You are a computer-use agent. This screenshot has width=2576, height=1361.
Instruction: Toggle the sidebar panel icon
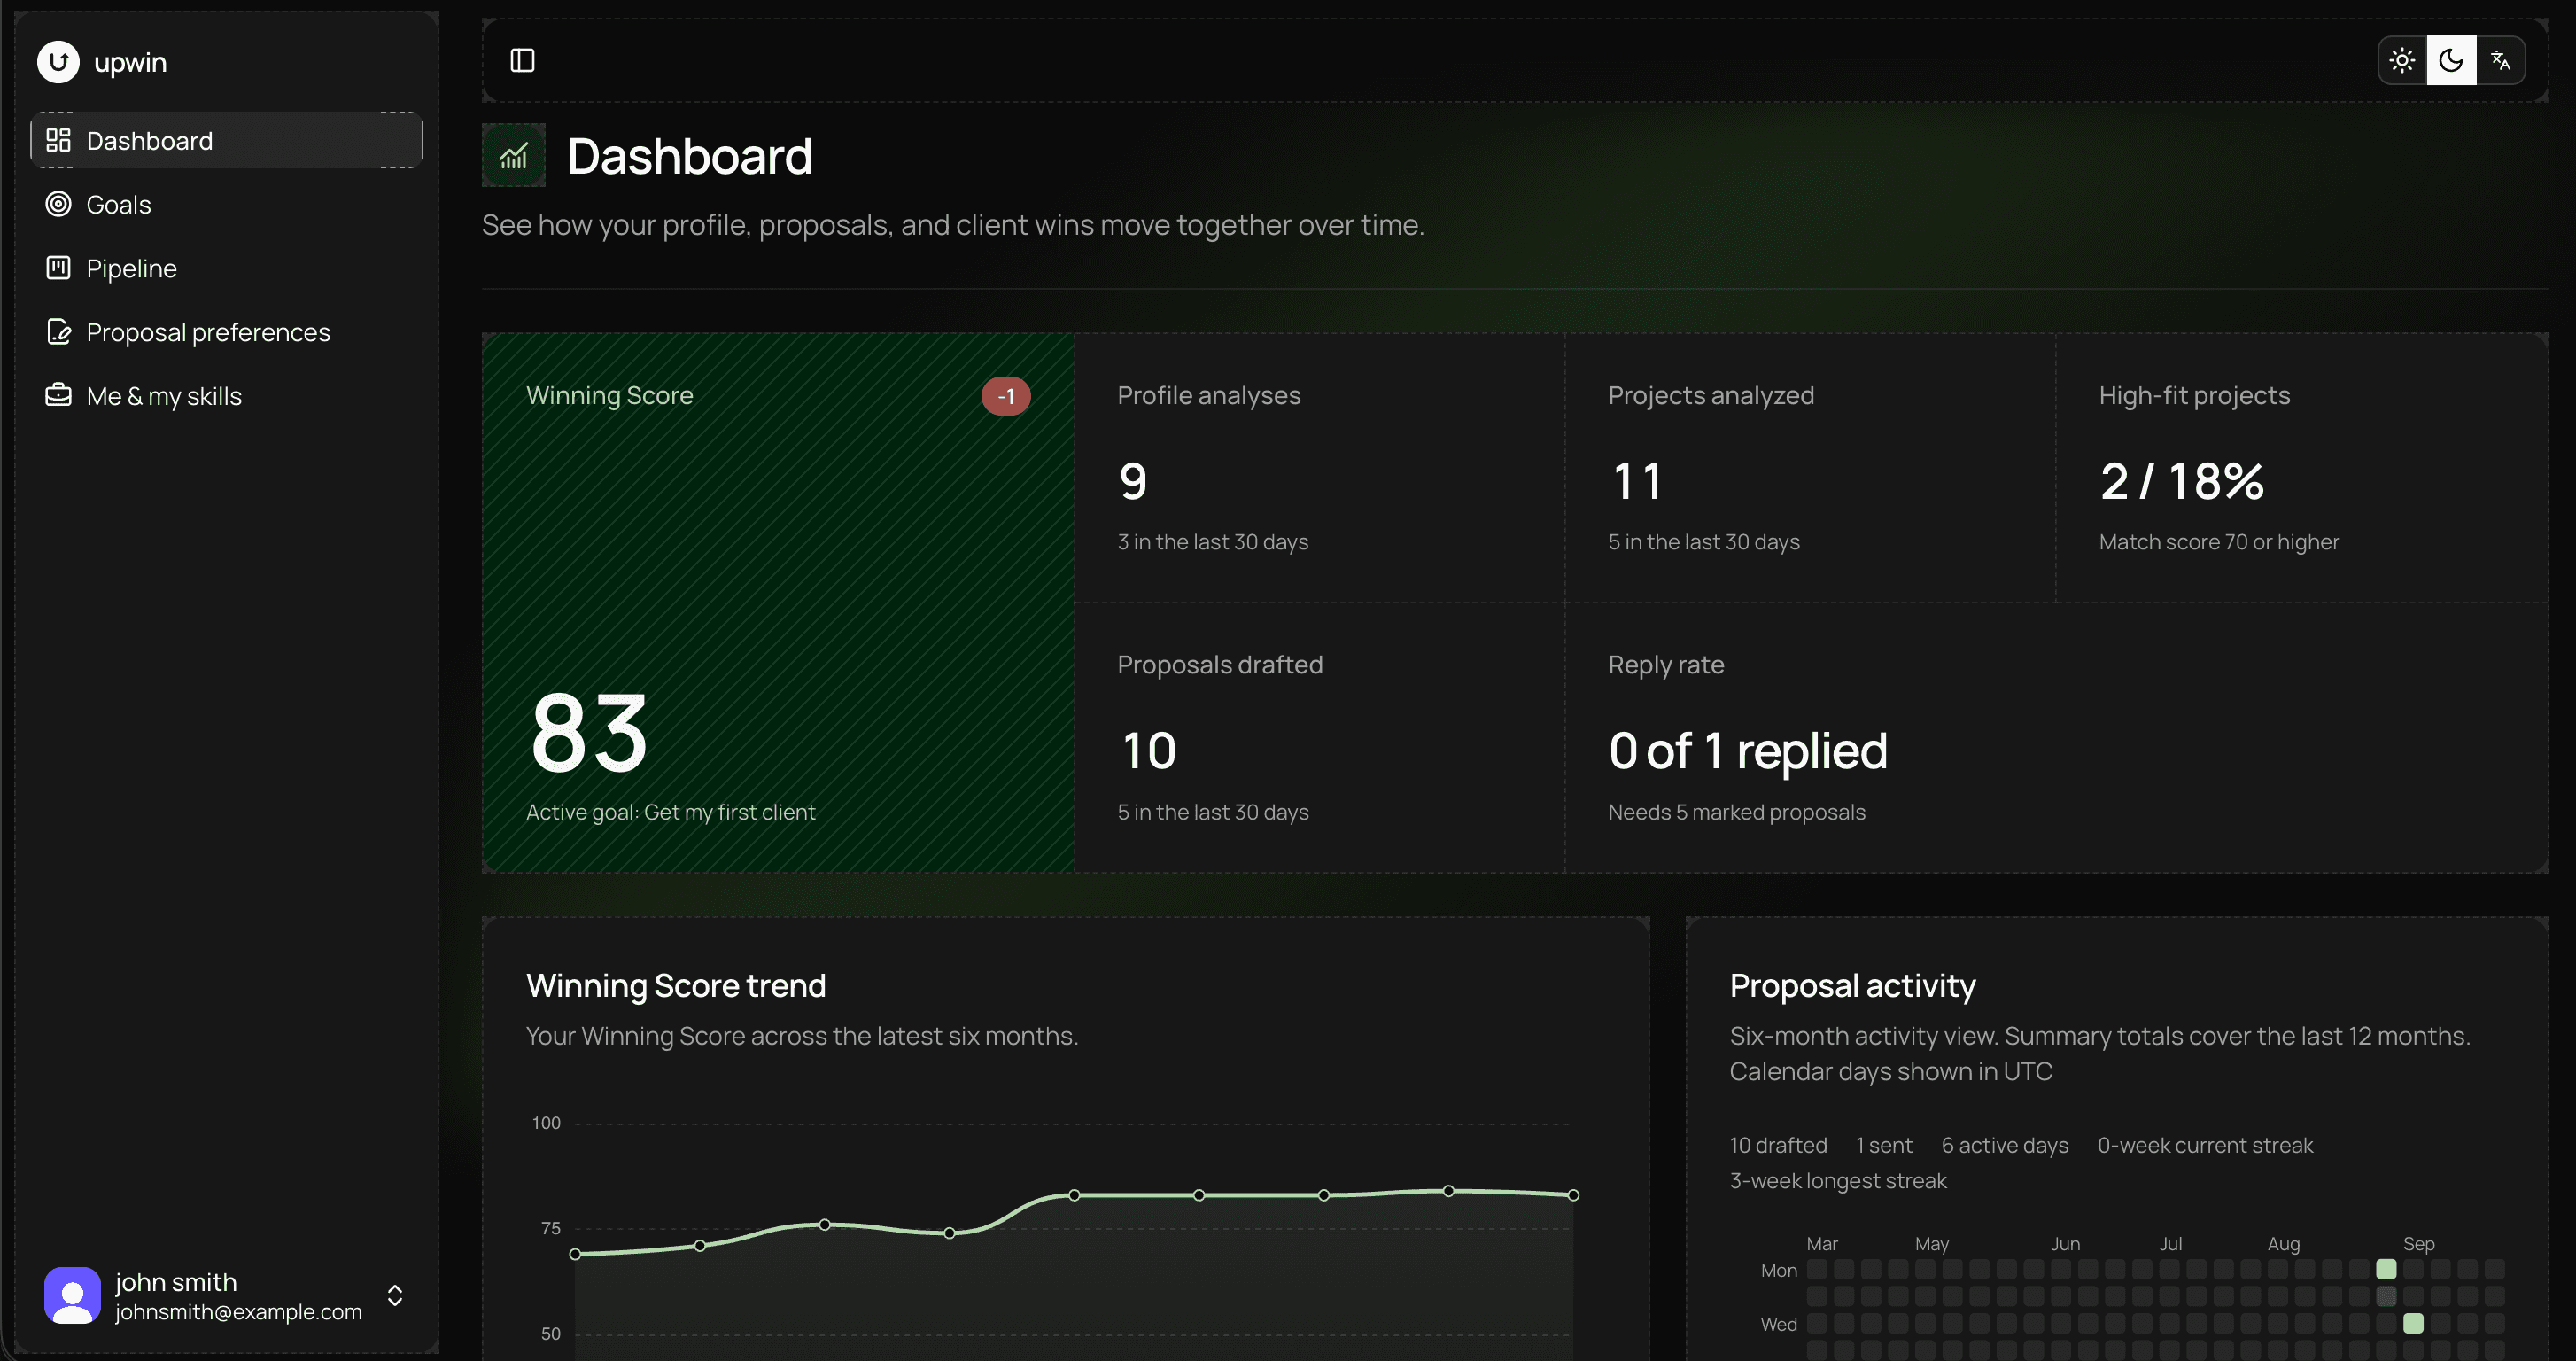coord(522,61)
